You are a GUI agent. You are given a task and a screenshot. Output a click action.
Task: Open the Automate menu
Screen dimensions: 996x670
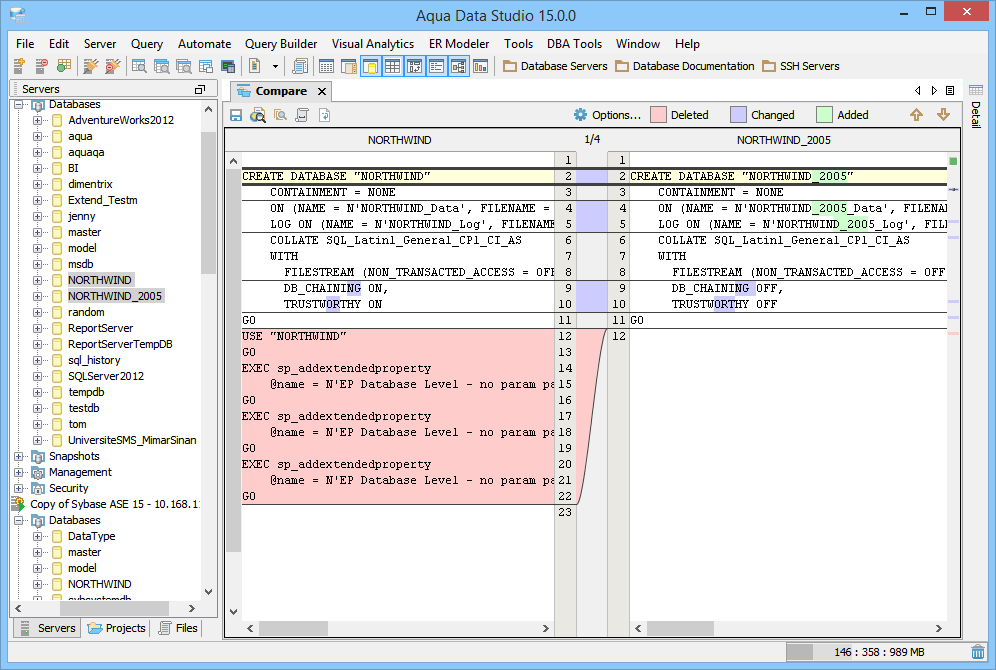click(205, 44)
